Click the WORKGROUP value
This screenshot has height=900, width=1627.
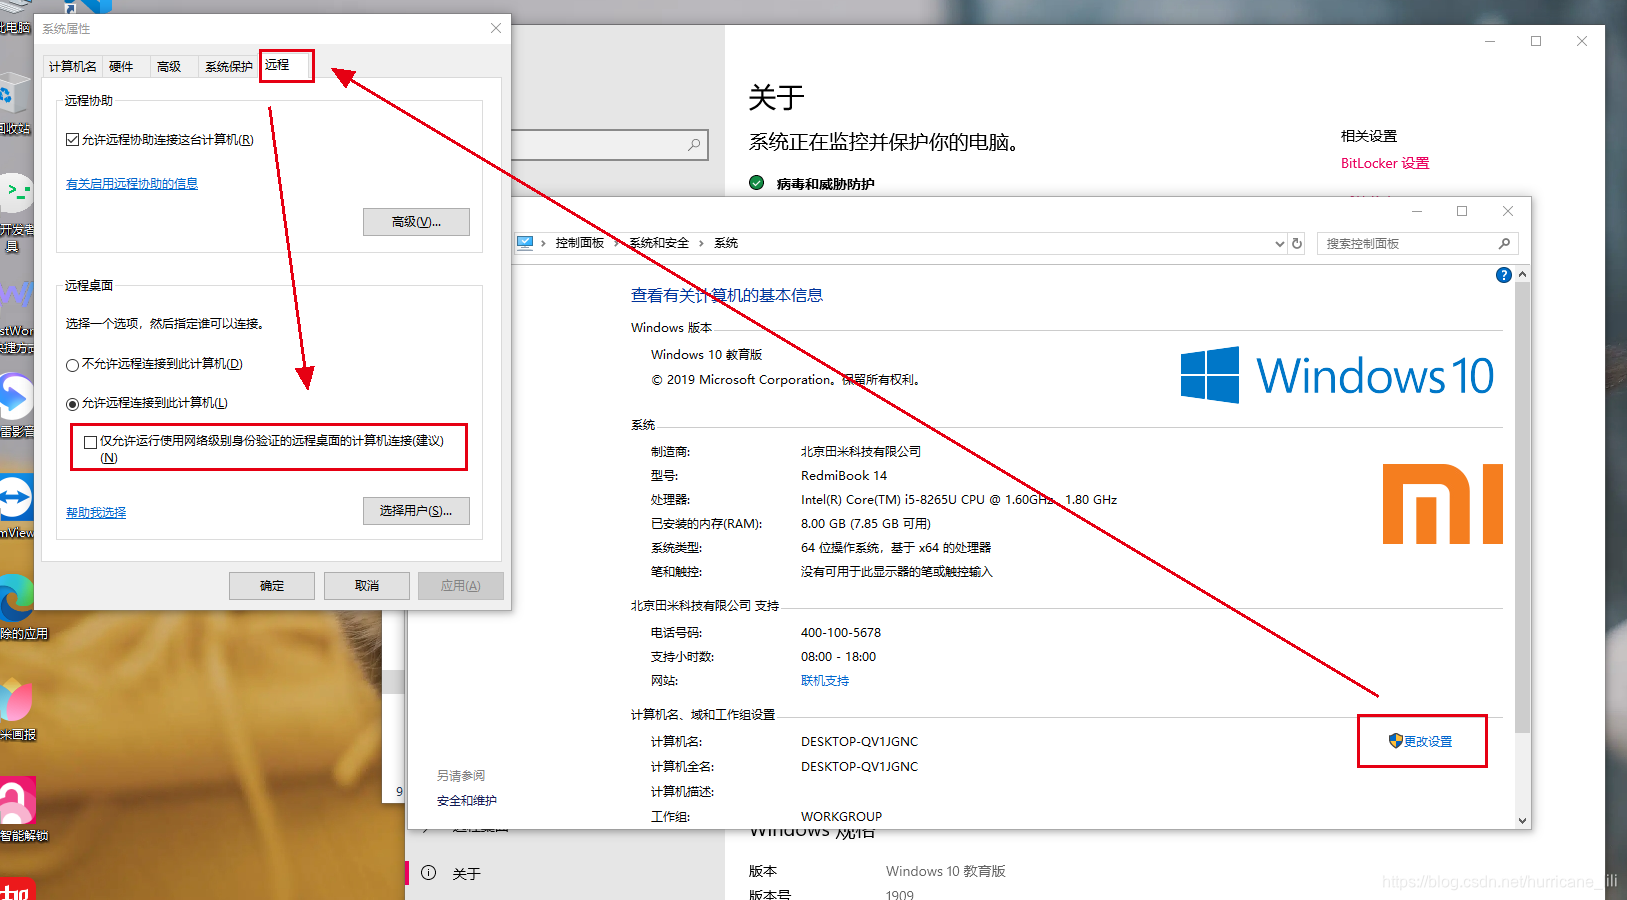point(841,817)
